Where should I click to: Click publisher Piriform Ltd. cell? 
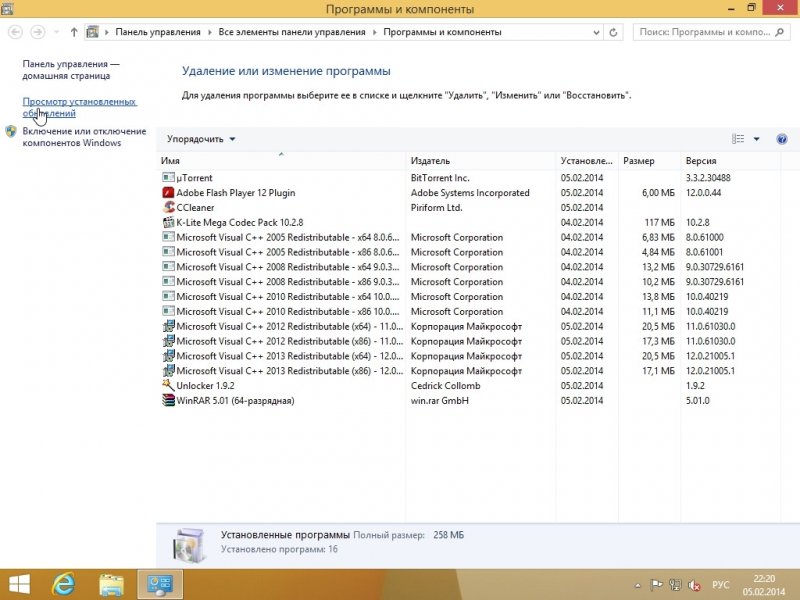(x=436, y=207)
